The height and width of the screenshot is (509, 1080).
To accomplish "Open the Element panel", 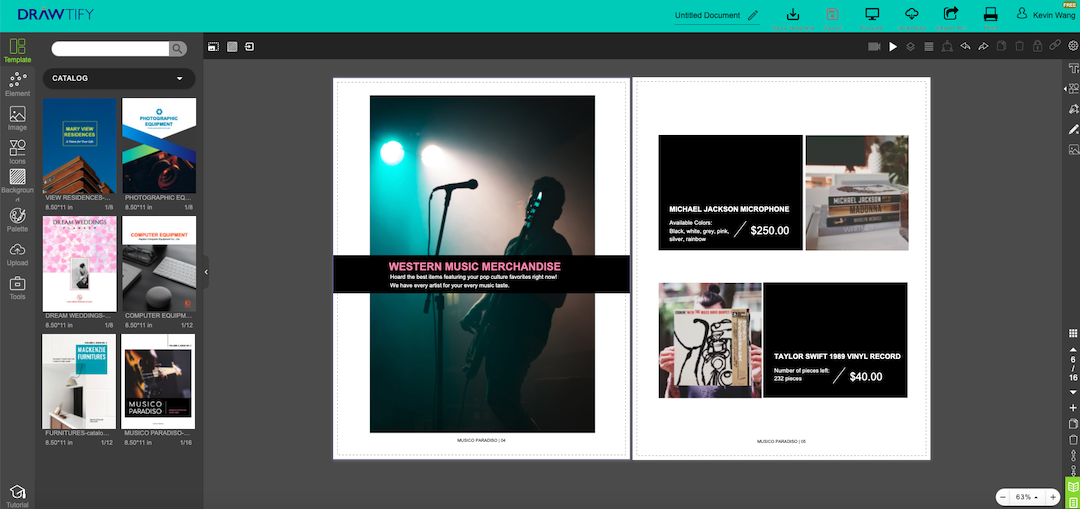I will pyautogui.click(x=17, y=85).
